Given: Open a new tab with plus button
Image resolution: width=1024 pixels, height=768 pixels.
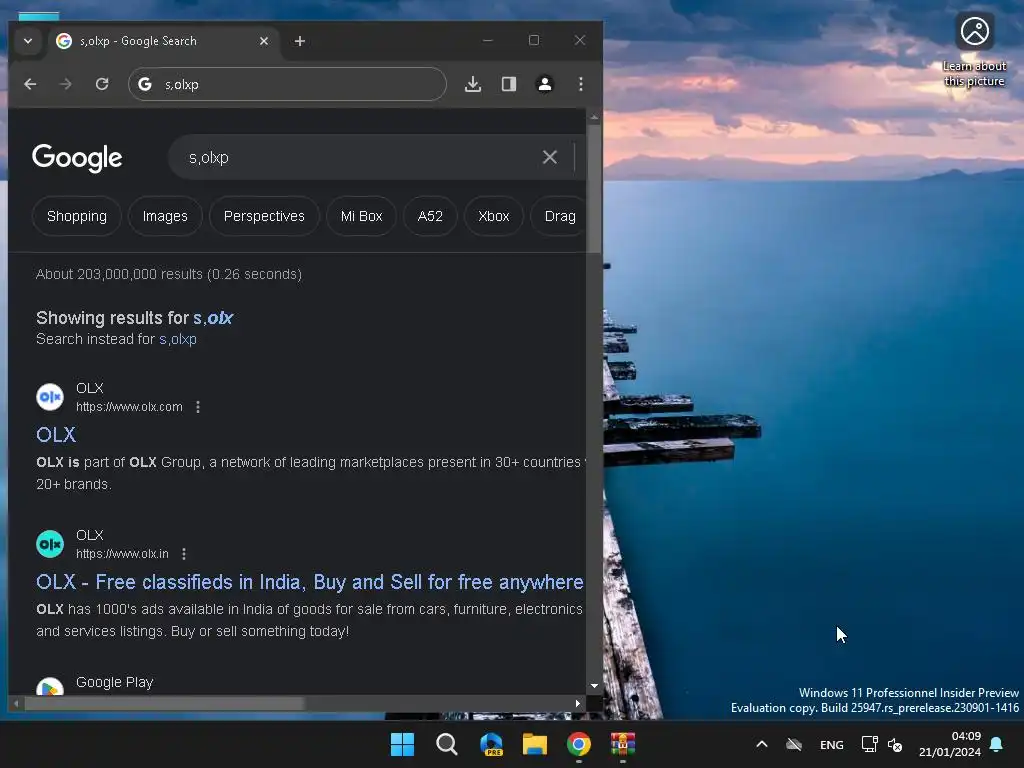Looking at the screenshot, I should coord(300,41).
